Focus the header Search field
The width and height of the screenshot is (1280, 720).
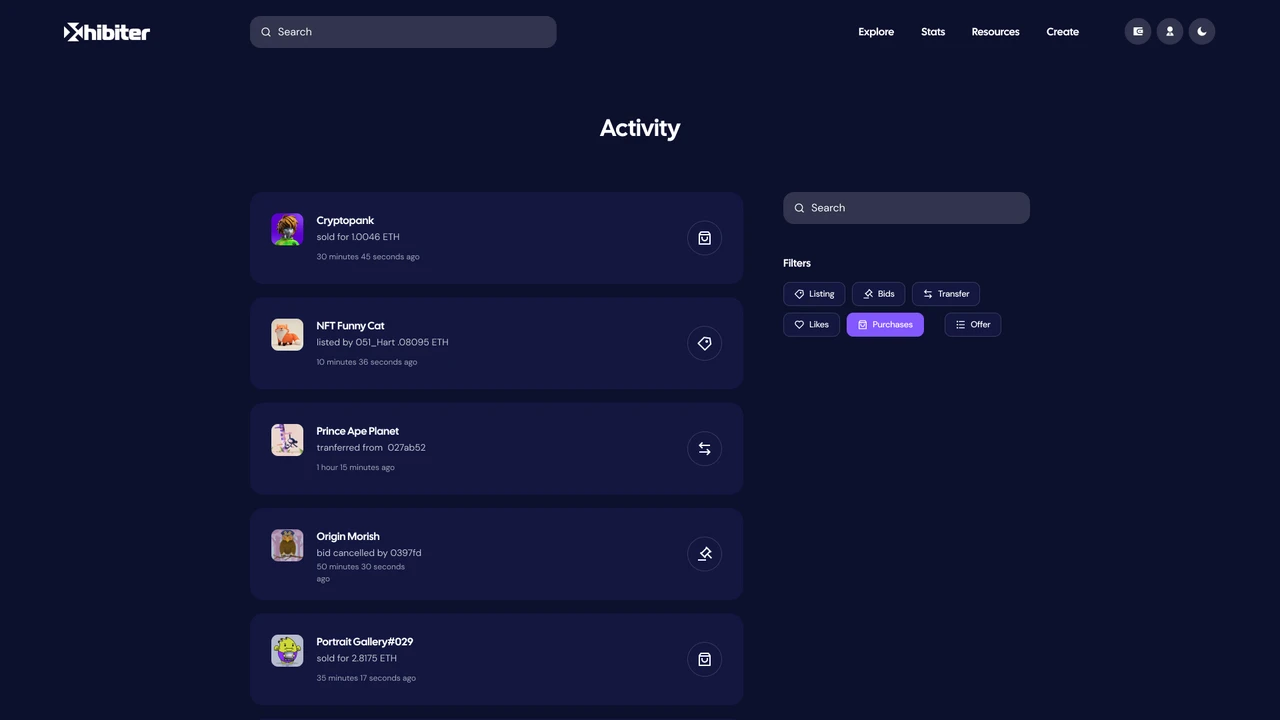click(x=403, y=32)
